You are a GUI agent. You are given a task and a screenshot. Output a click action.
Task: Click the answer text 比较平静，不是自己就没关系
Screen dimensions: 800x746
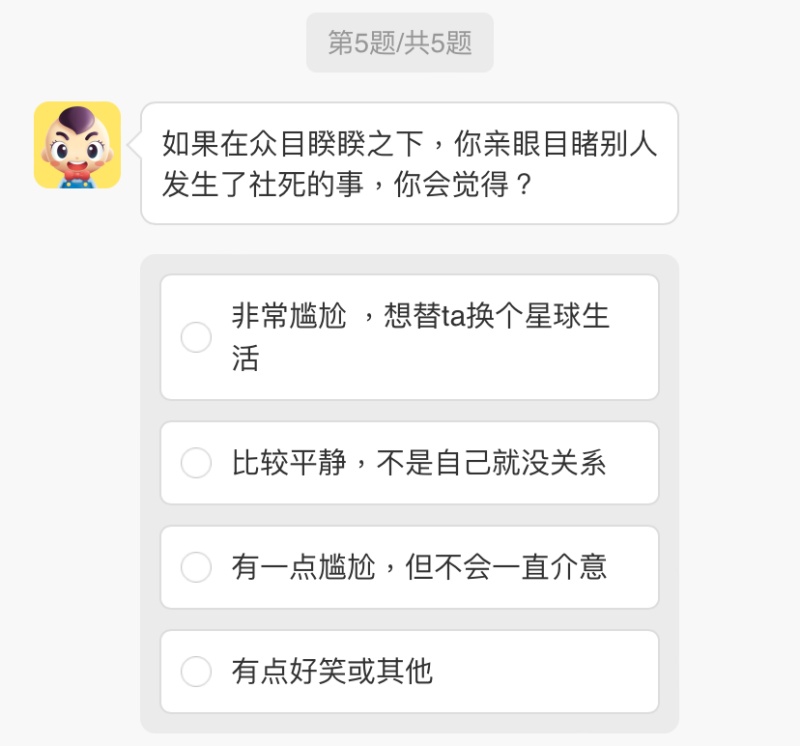(419, 463)
